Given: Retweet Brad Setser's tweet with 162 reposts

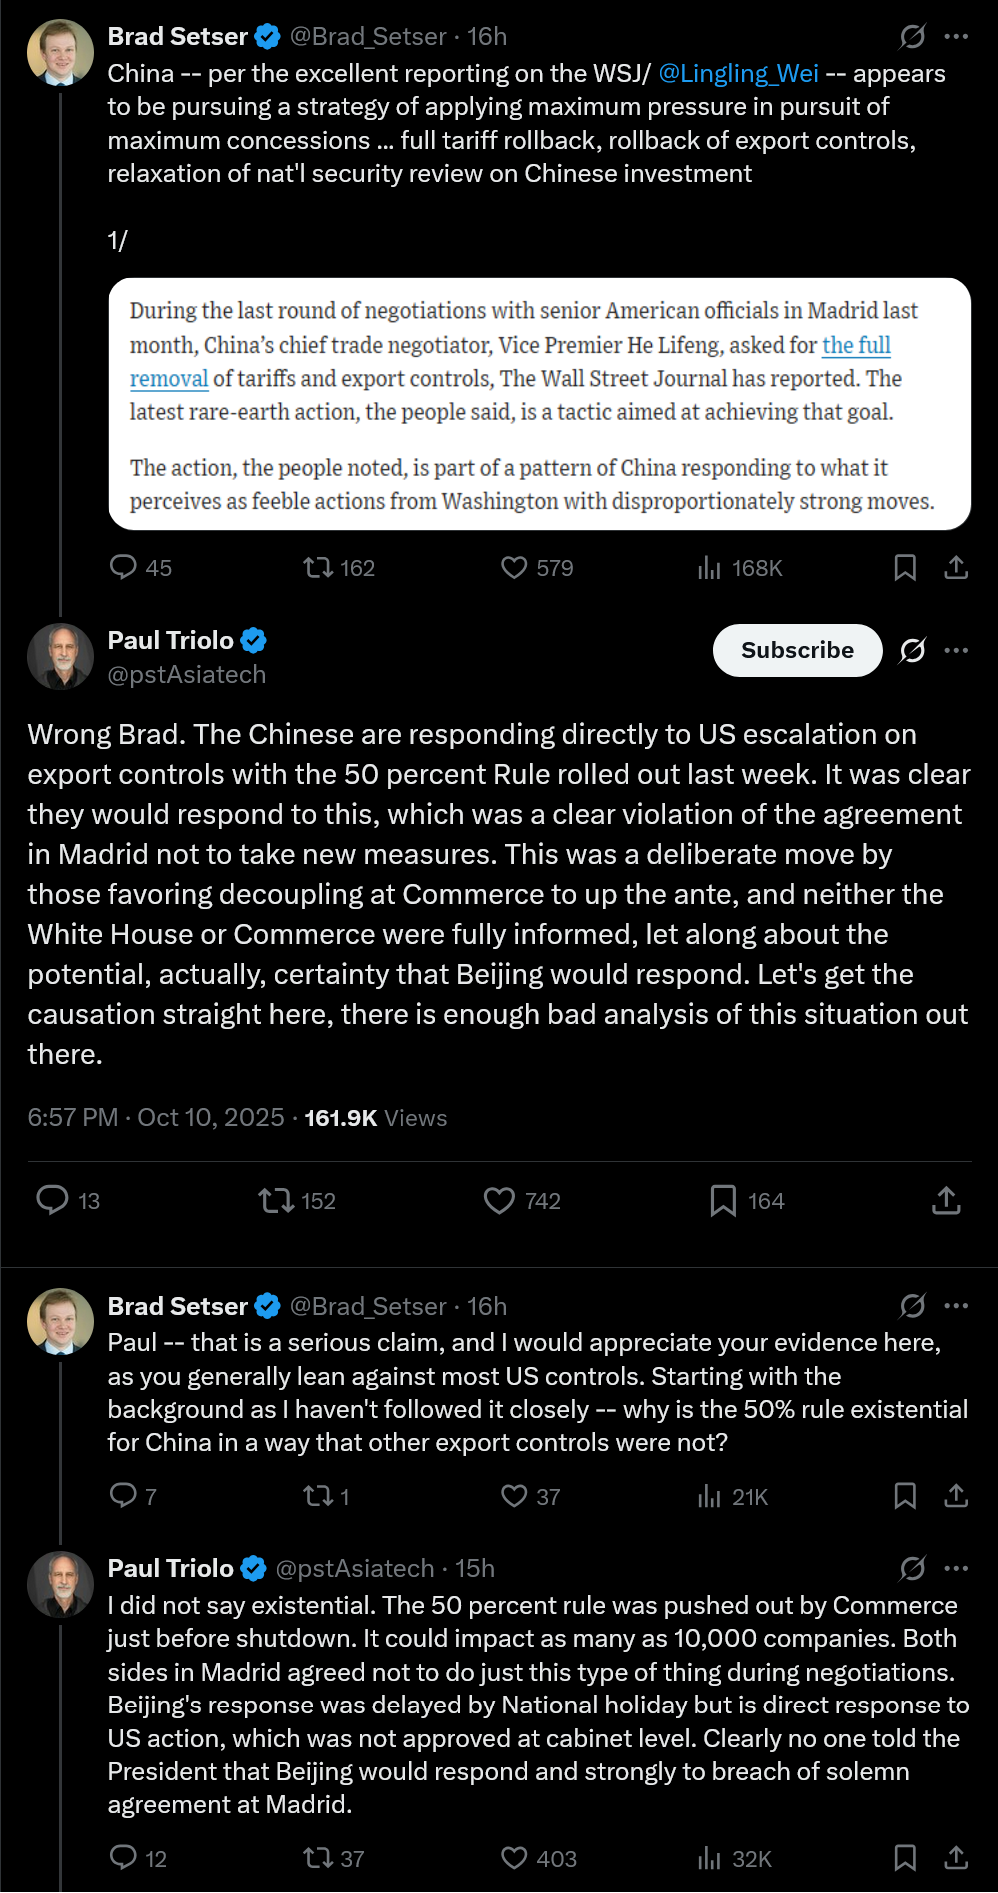Looking at the screenshot, I should (x=318, y=568).
